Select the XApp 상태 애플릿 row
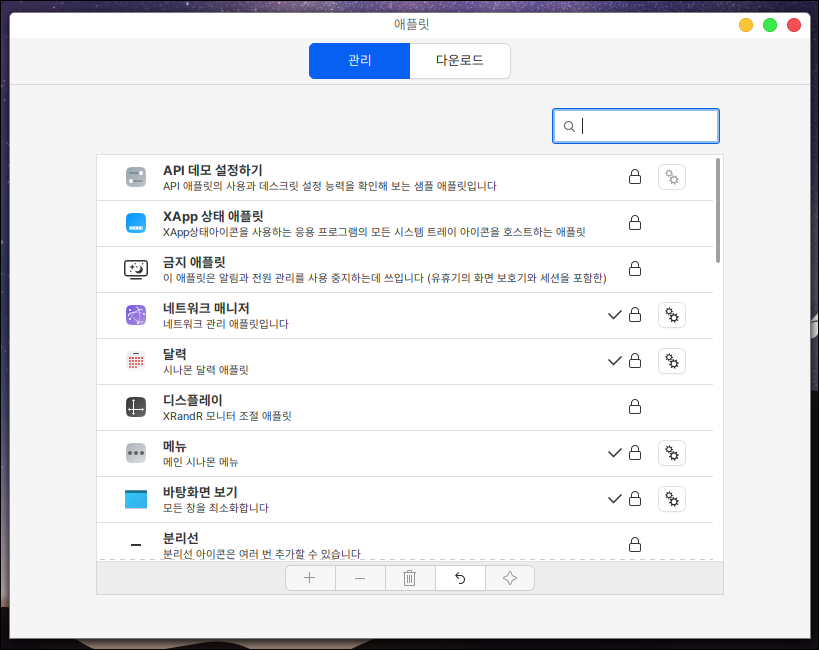The image size is (819, 650). (x=380, y=223)
